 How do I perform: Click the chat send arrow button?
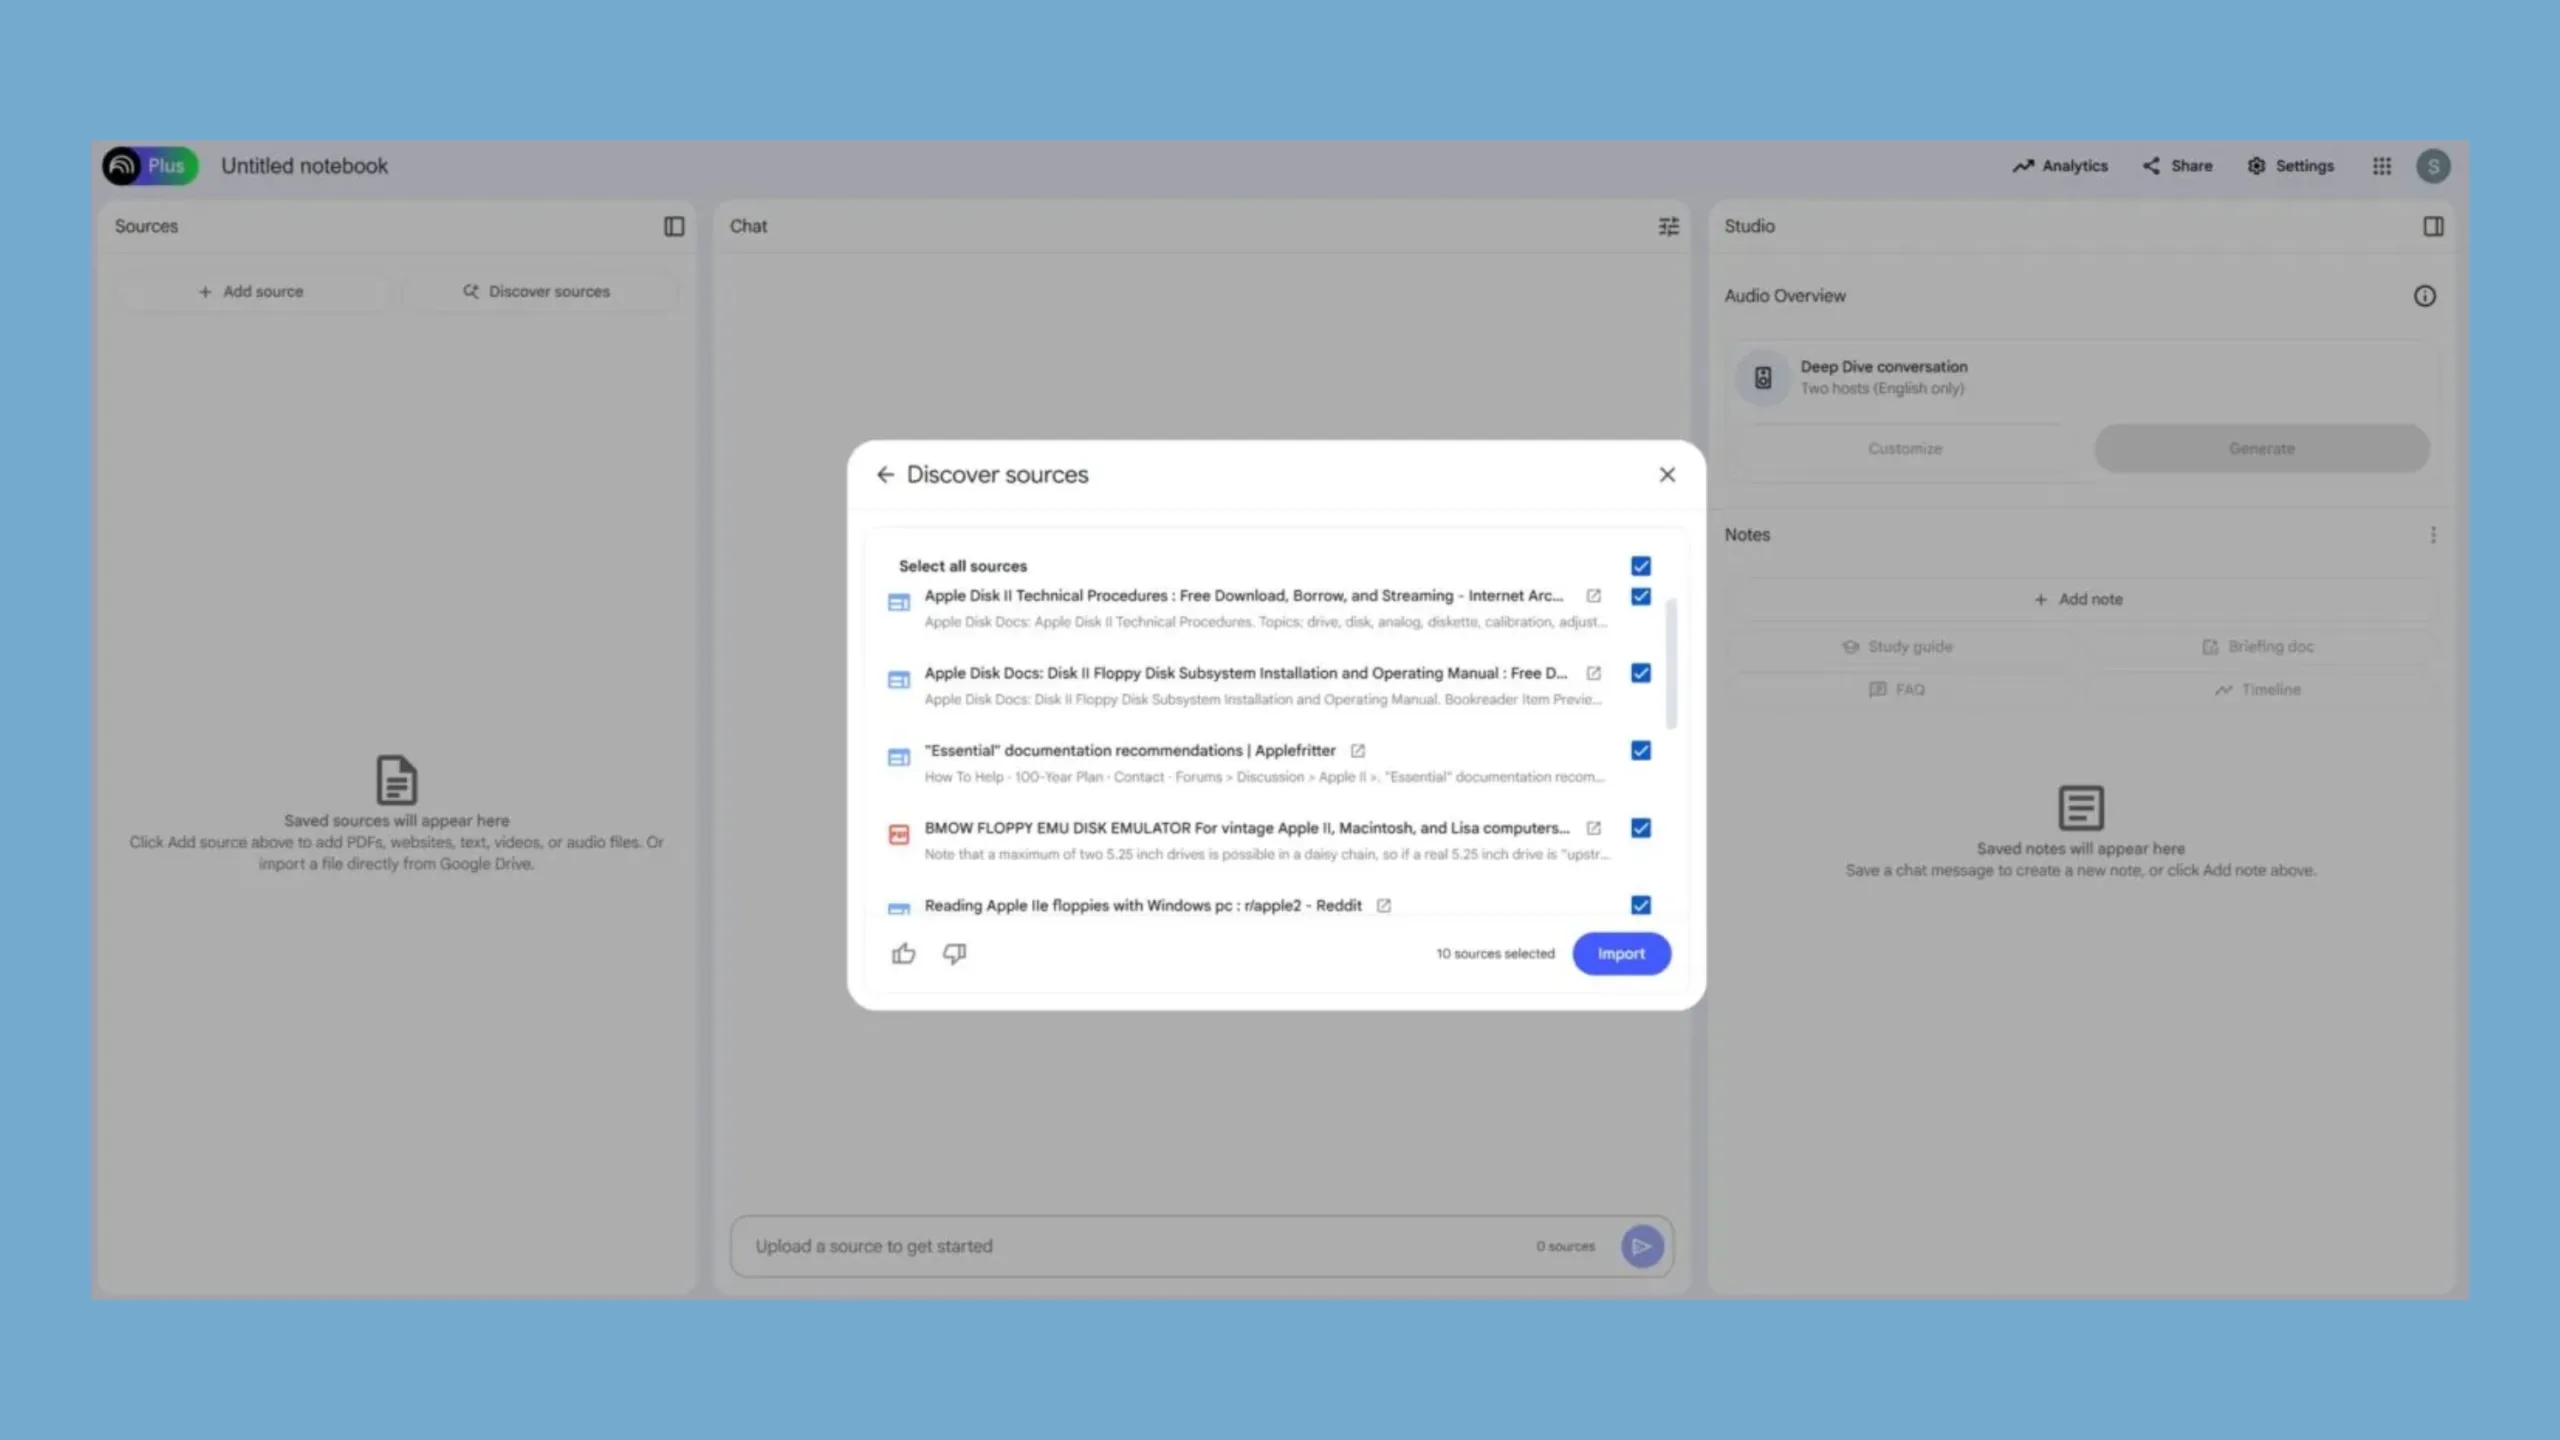(1642, 1246)
